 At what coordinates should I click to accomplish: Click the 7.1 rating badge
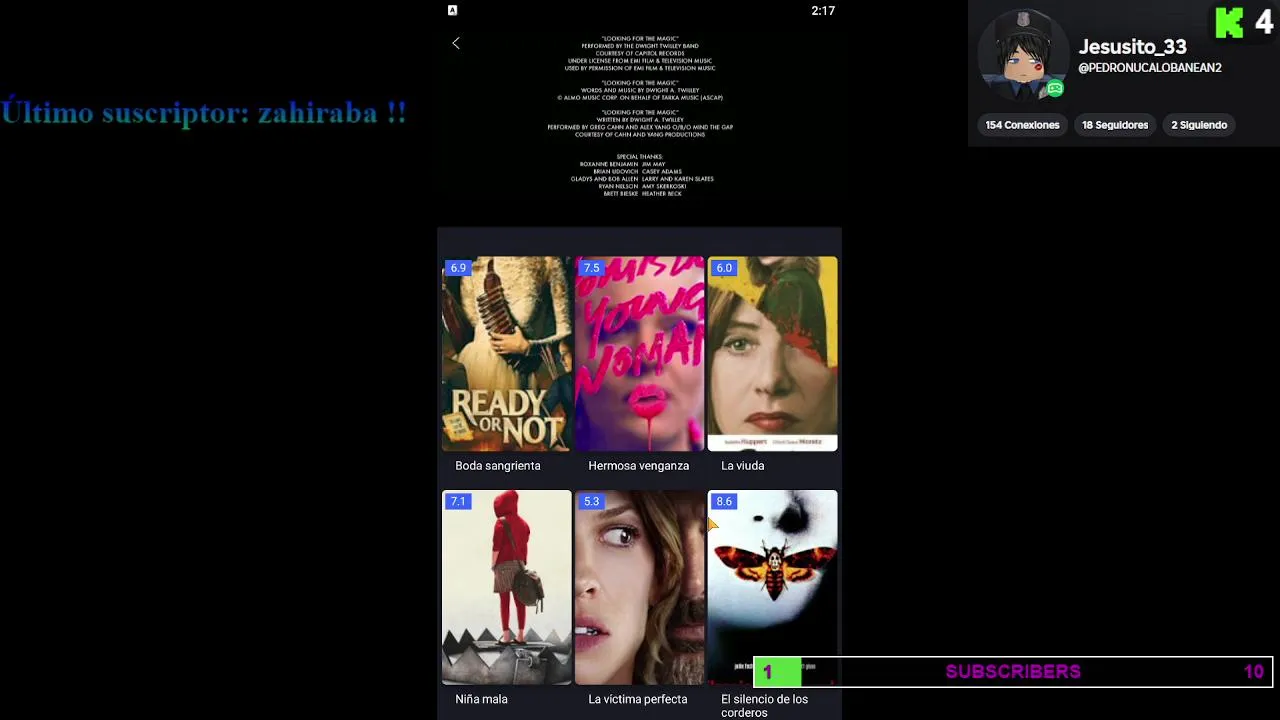tap(458, 502)
